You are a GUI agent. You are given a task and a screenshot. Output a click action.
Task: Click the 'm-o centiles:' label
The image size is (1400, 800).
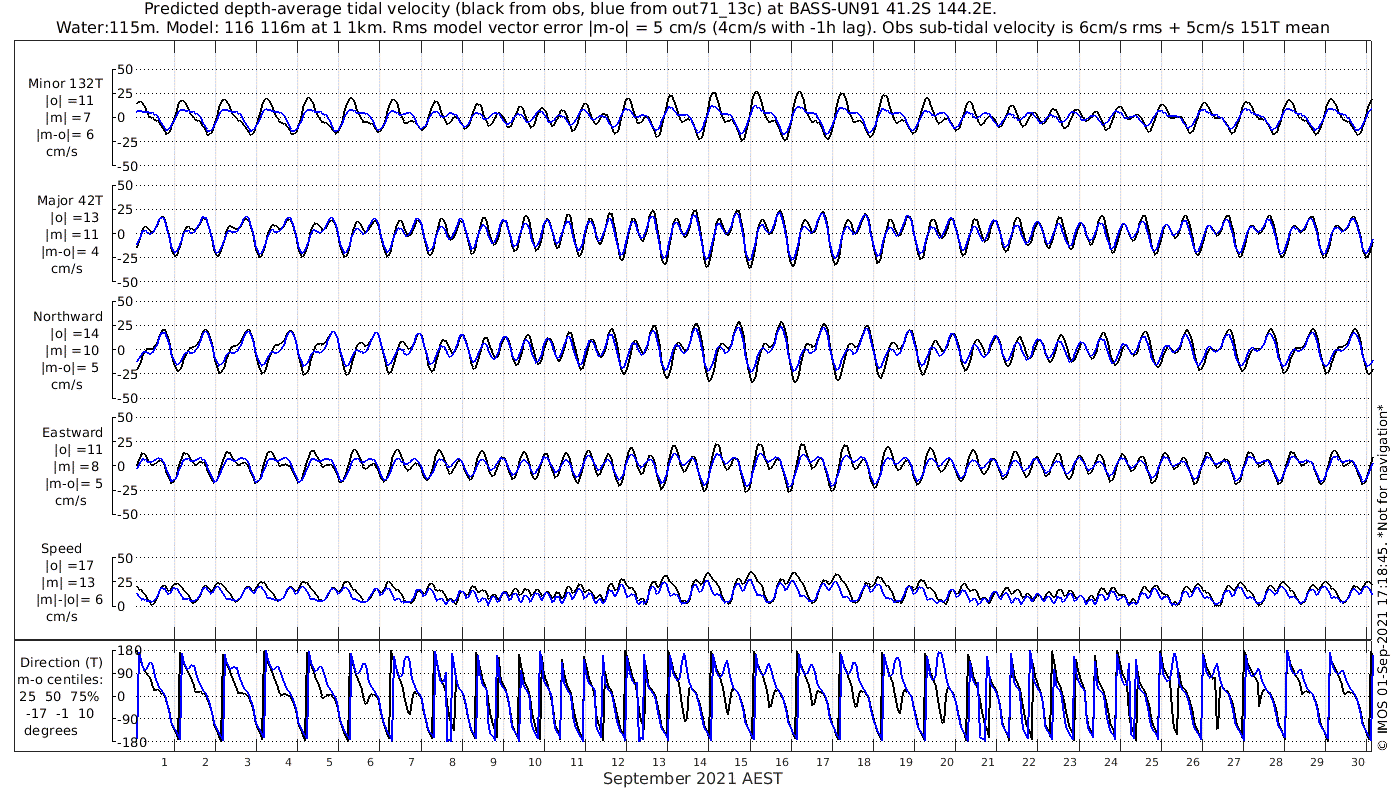pyautogui.click(x=60, y=679)
